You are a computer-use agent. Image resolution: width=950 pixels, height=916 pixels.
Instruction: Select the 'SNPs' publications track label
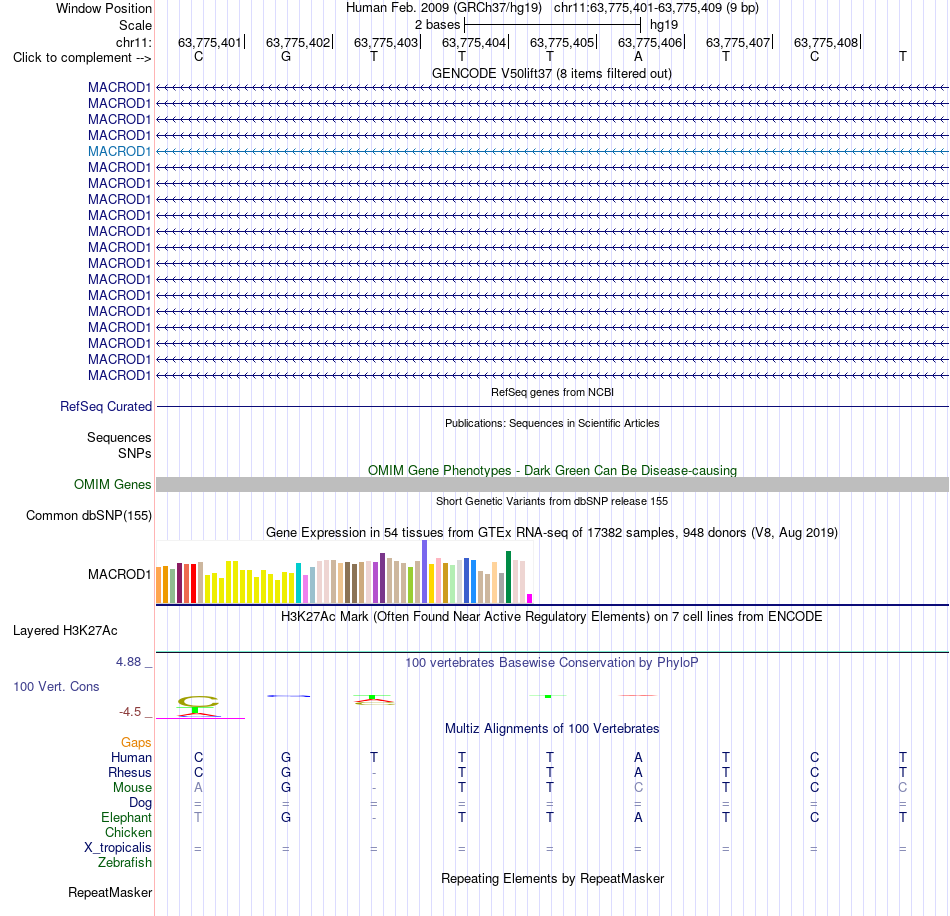point(135,453)
